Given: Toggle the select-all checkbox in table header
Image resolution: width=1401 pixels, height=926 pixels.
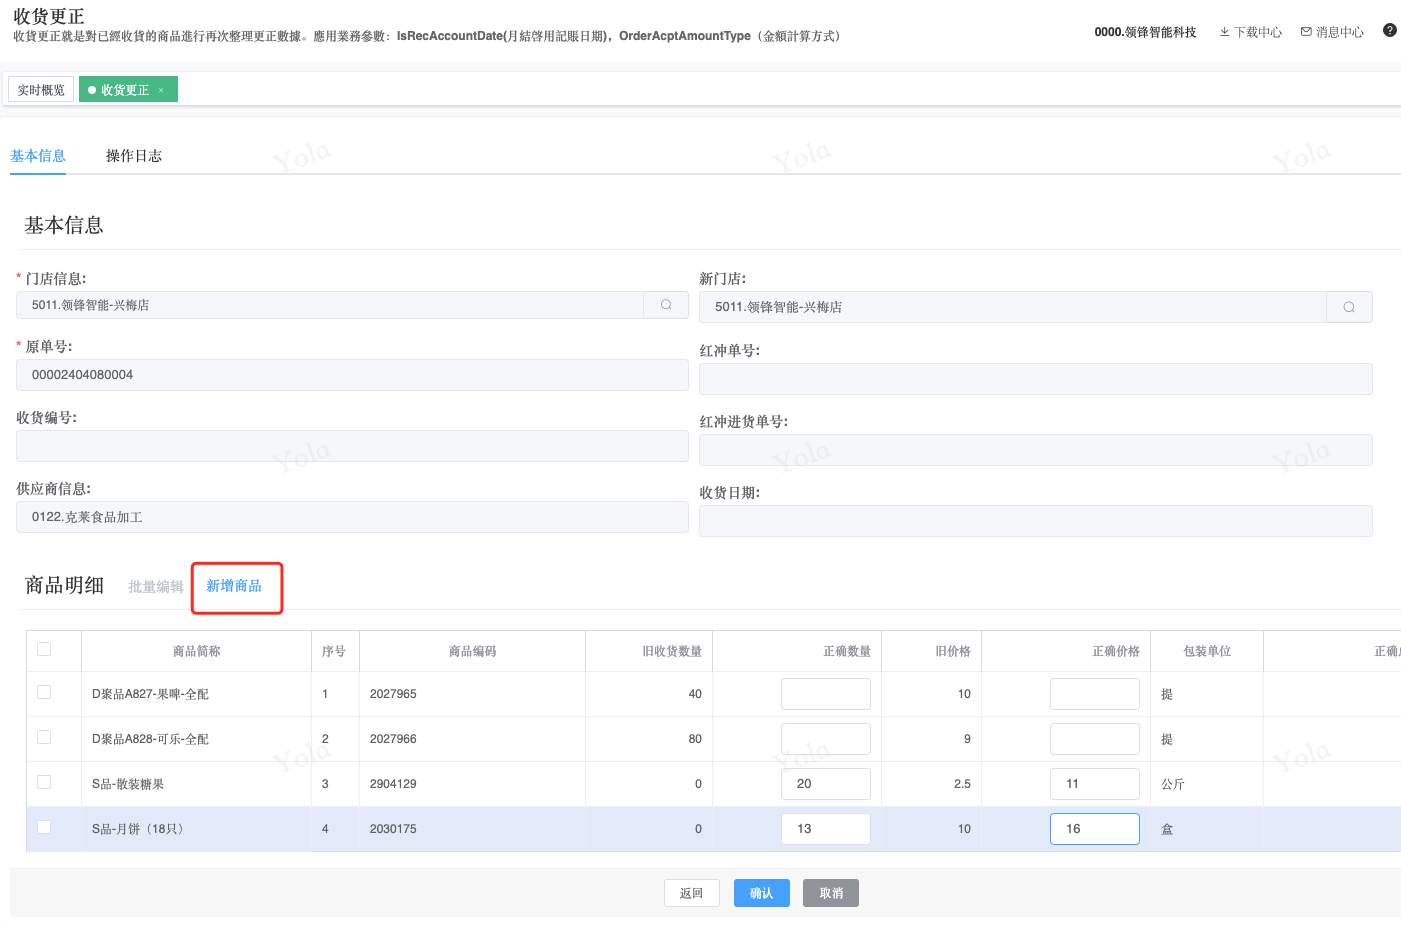Looking at the screenshot, I should [44, 649].
